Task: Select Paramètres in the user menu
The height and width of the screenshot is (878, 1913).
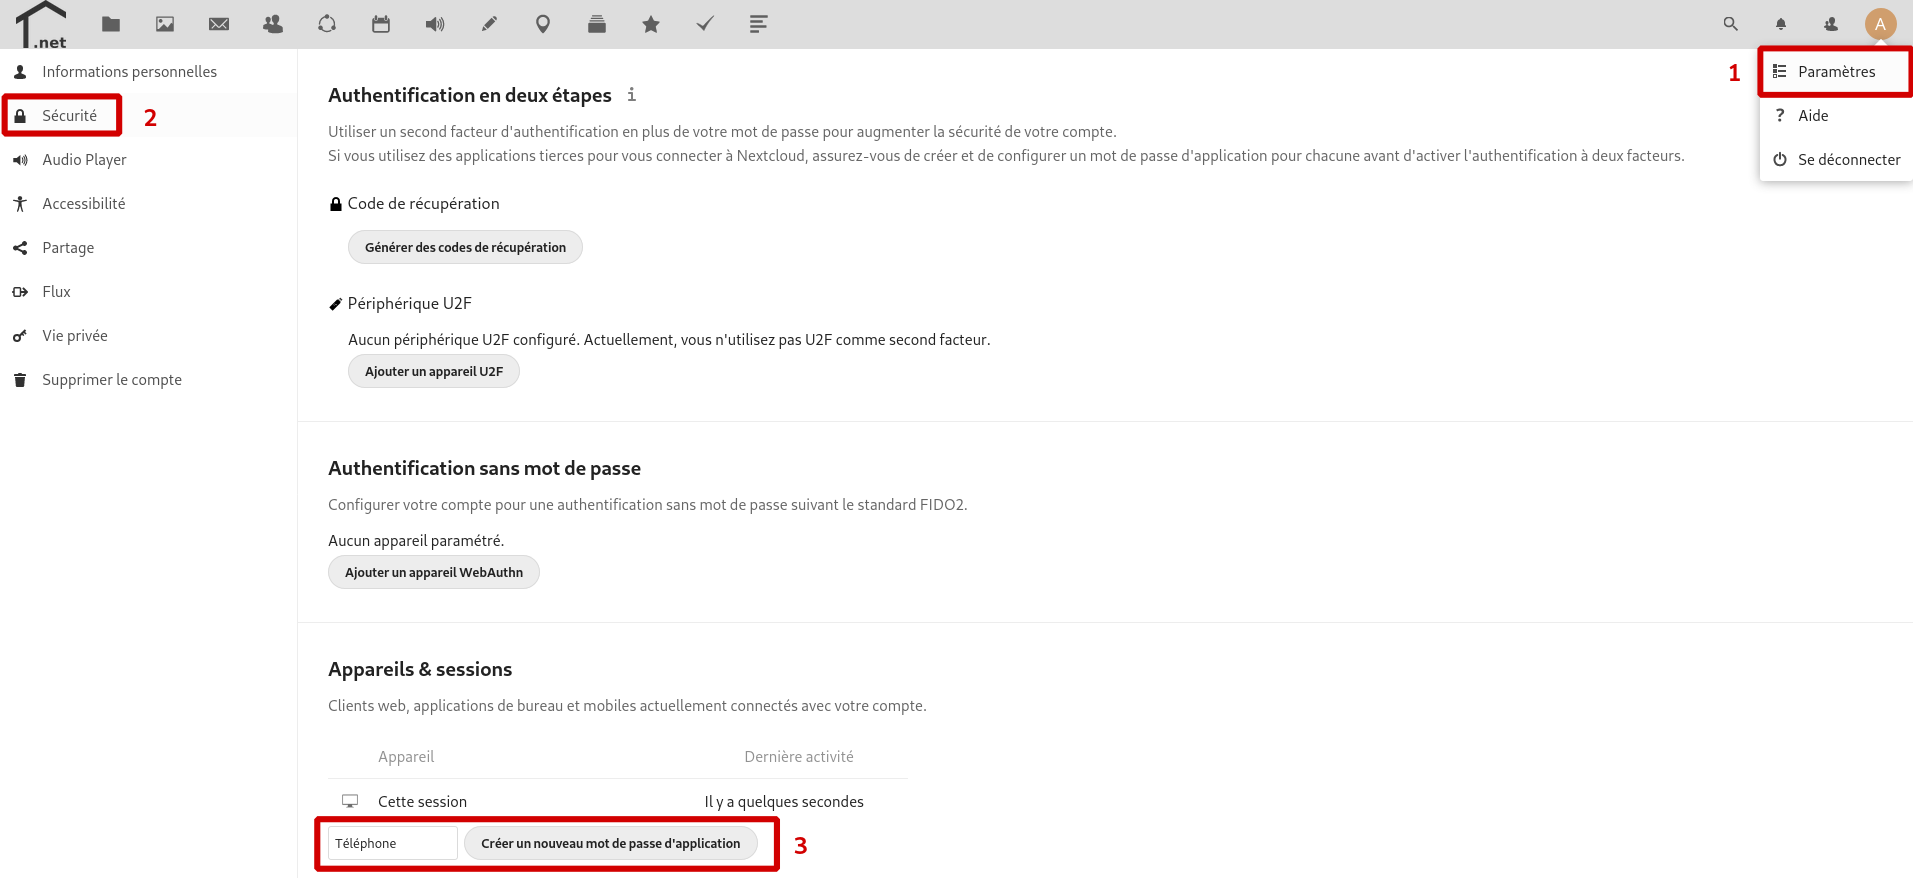Action: click(x=1836, y=72)
